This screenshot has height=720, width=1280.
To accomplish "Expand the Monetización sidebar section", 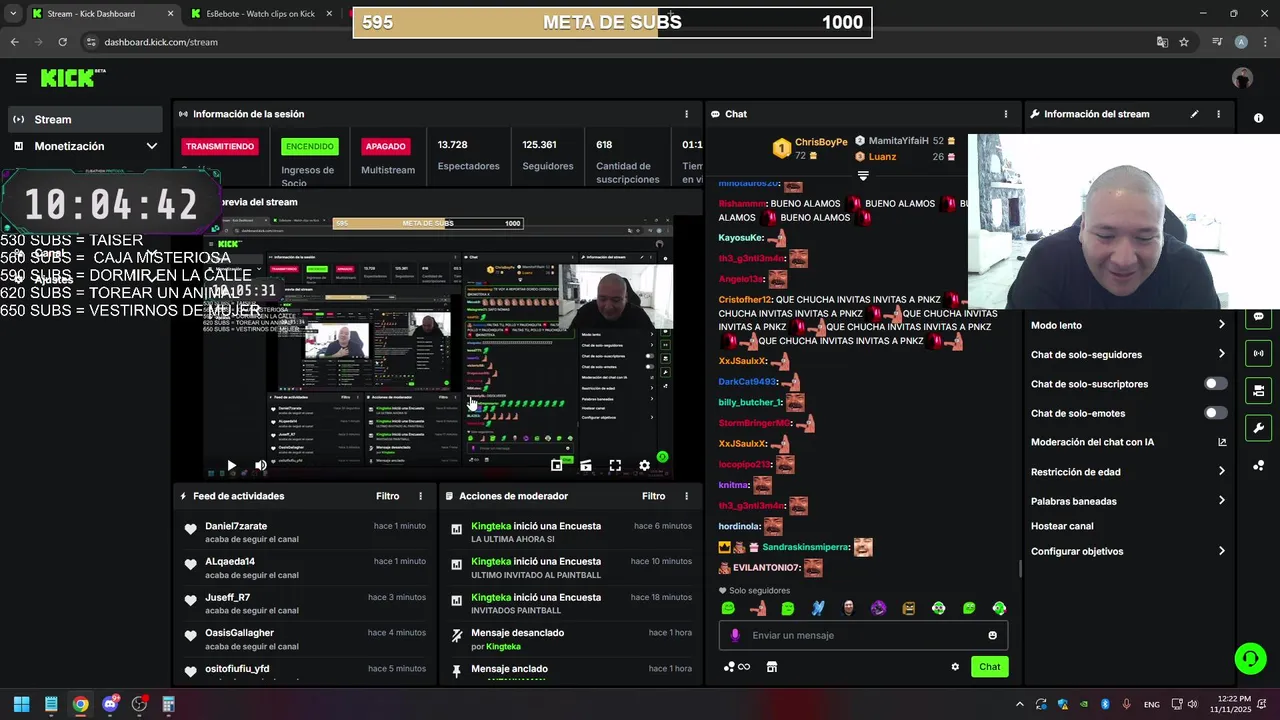I will point(84,146).
